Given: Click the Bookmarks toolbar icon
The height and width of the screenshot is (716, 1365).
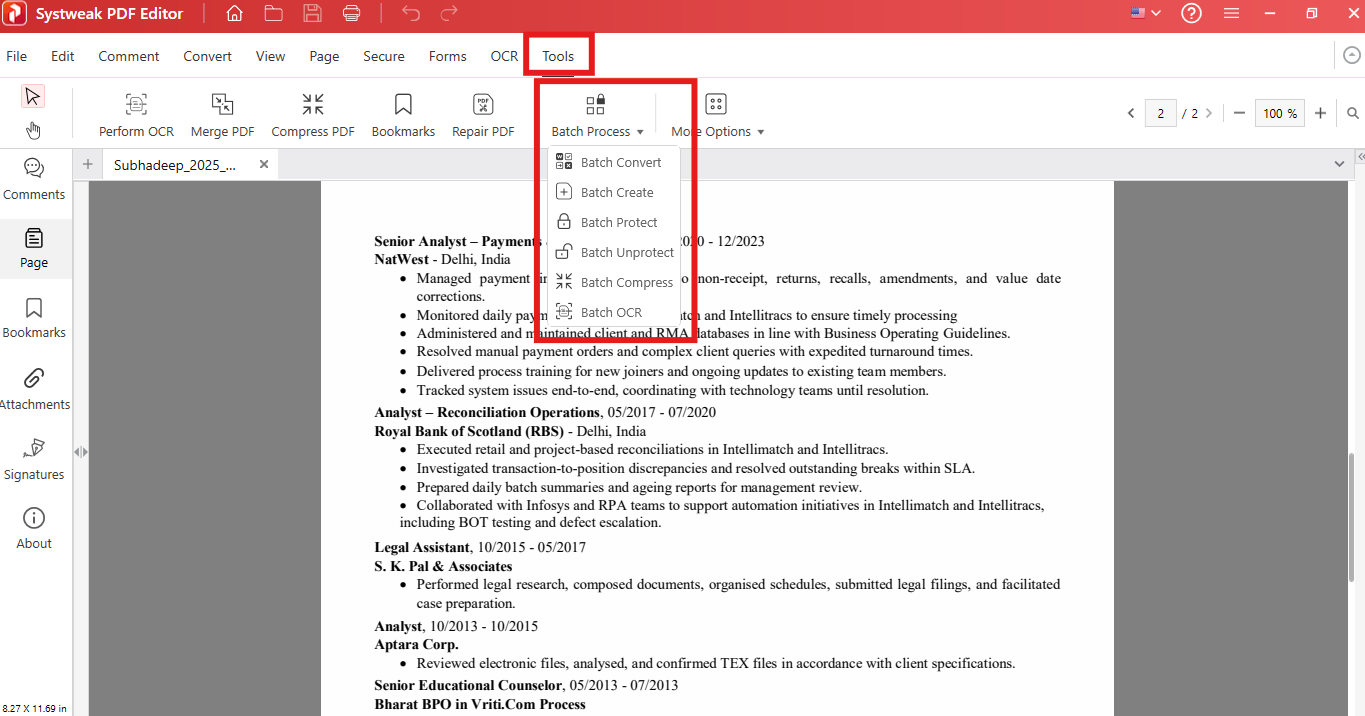Looking at the screenshot, I should coord(403,115).
